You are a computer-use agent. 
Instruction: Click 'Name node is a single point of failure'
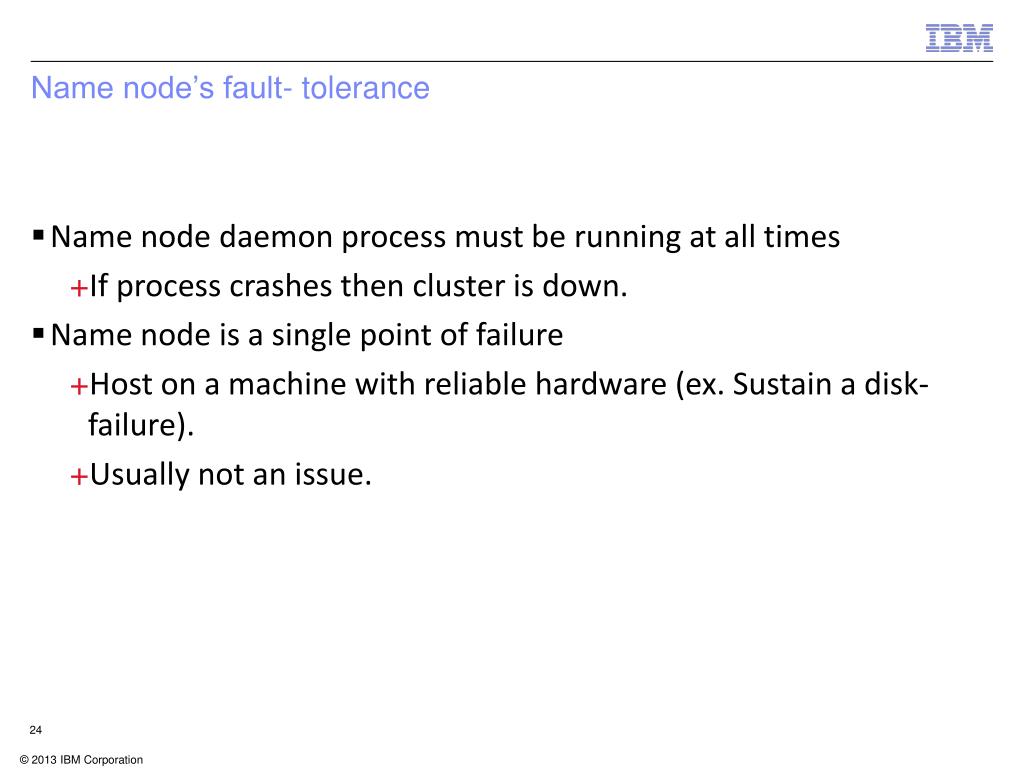pos(307,335)
